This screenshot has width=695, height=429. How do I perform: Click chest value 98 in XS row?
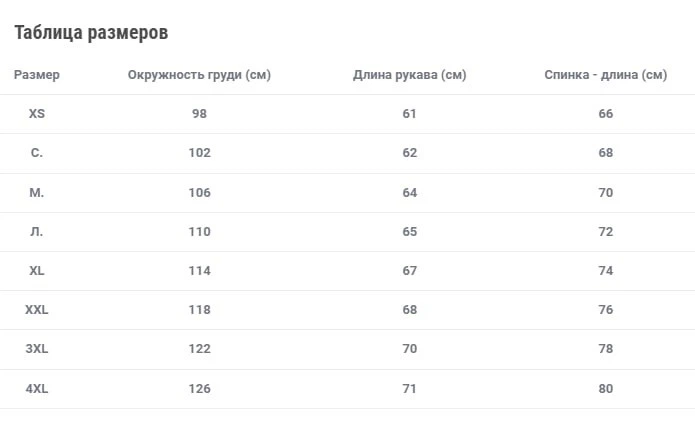(199, 113)
